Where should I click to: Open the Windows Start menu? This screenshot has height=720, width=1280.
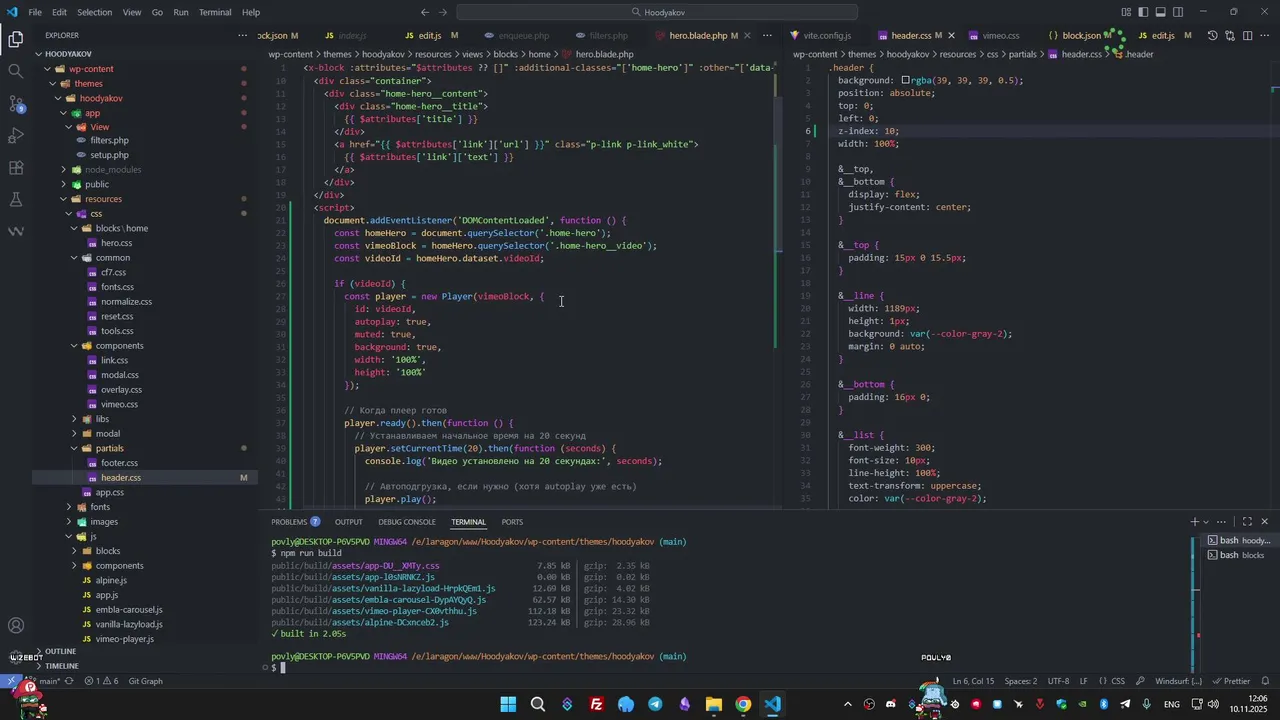point(508,704)
